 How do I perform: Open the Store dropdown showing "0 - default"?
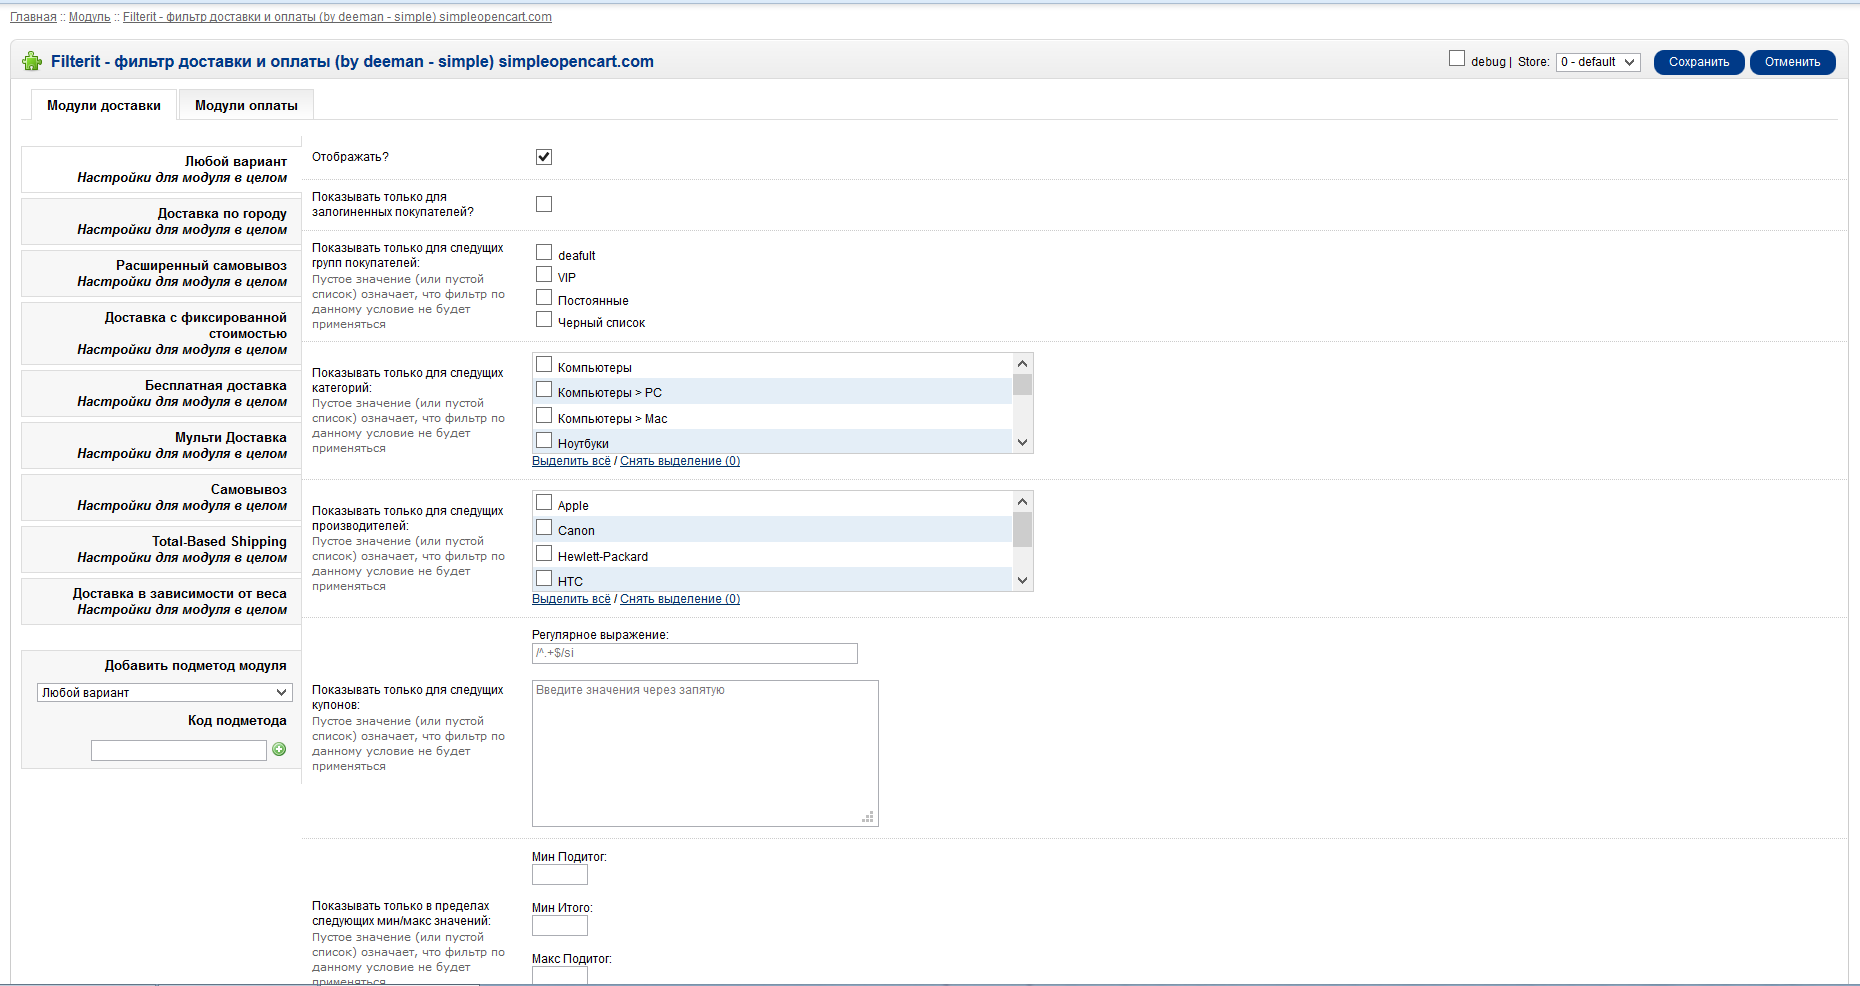pos(1597,61)
